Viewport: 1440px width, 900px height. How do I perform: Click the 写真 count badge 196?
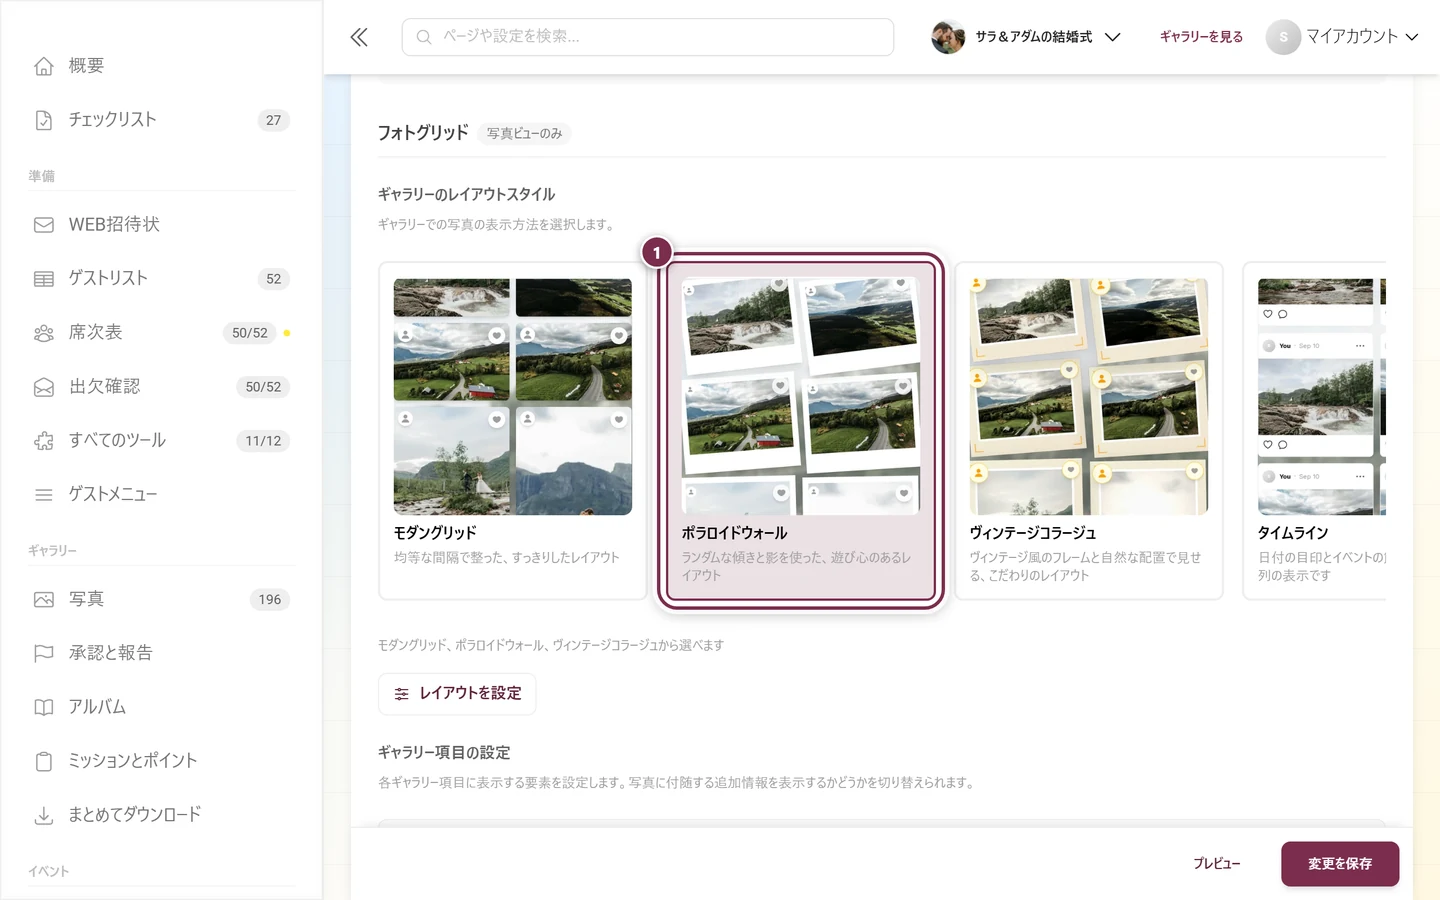tap(270, 600)
